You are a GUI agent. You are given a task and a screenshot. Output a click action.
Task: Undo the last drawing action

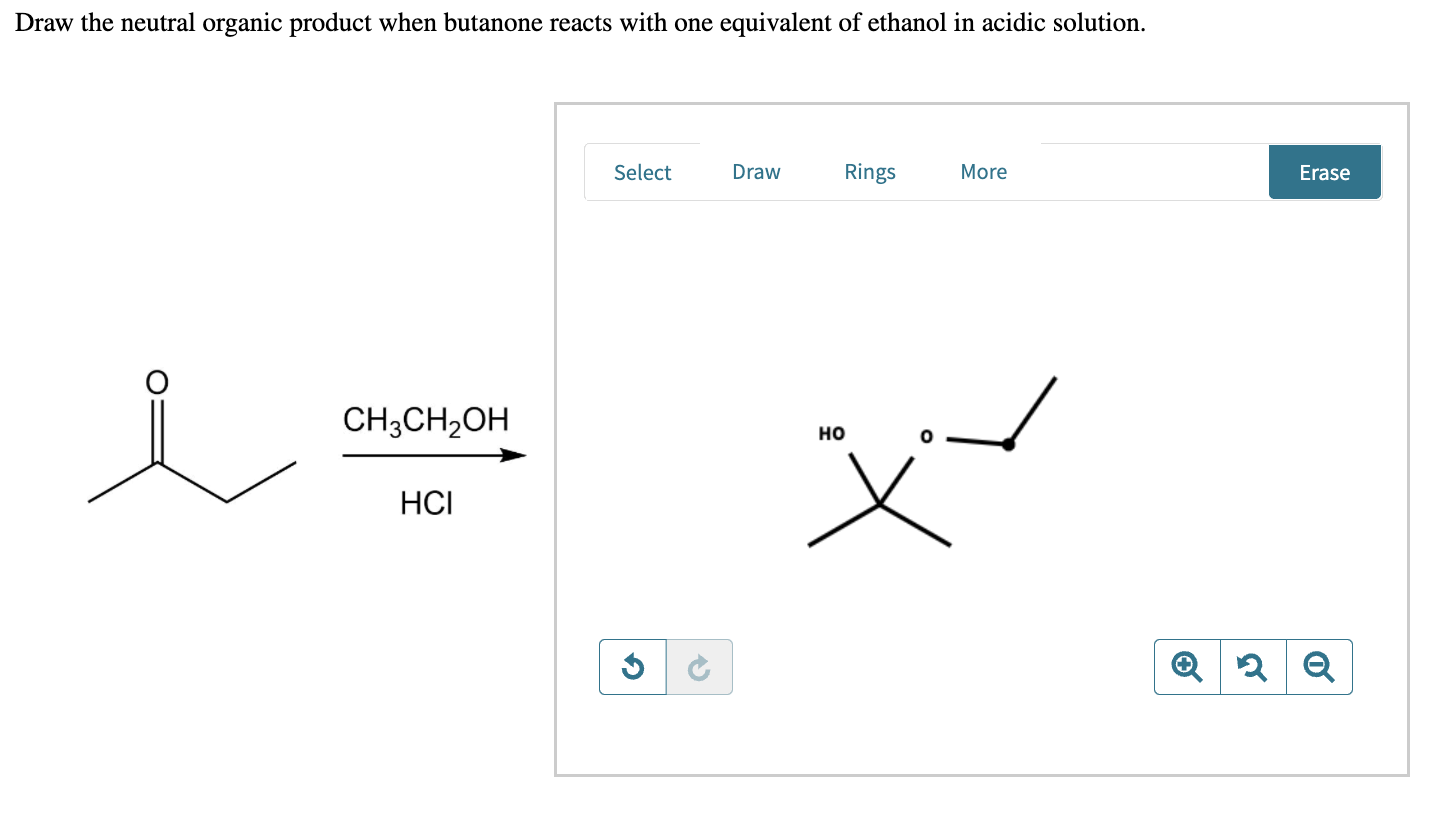(632, 666)
